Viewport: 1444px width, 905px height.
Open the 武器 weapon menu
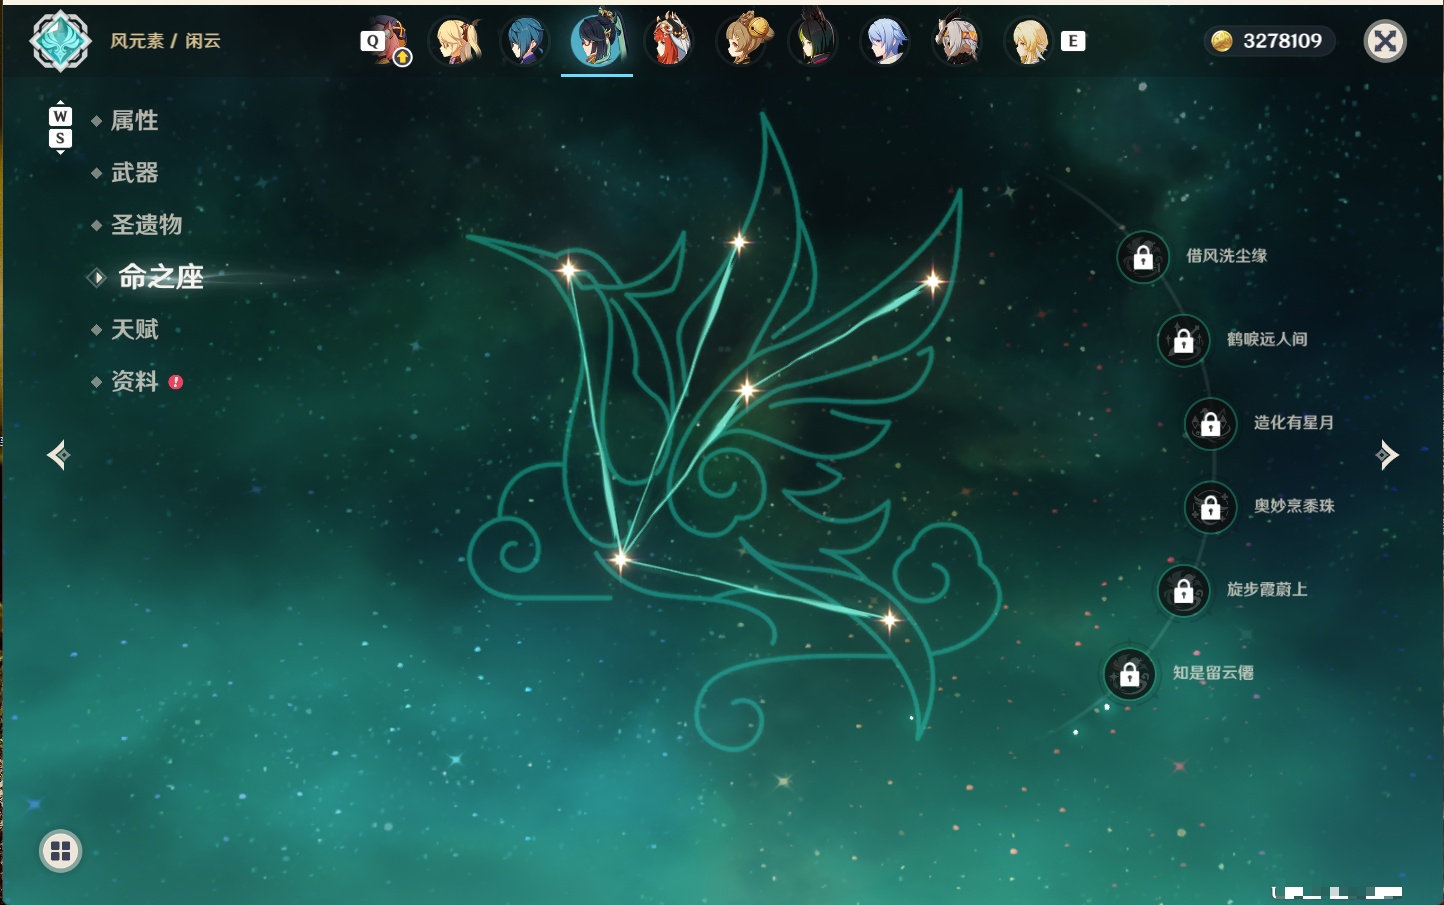click(x=134, y=173)
